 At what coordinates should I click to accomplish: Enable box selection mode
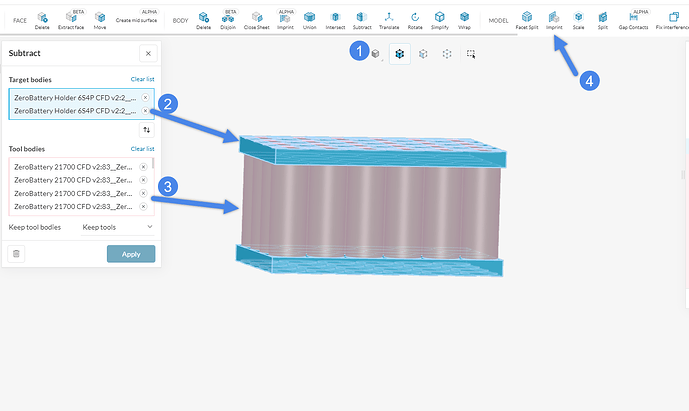click(470, 55)
